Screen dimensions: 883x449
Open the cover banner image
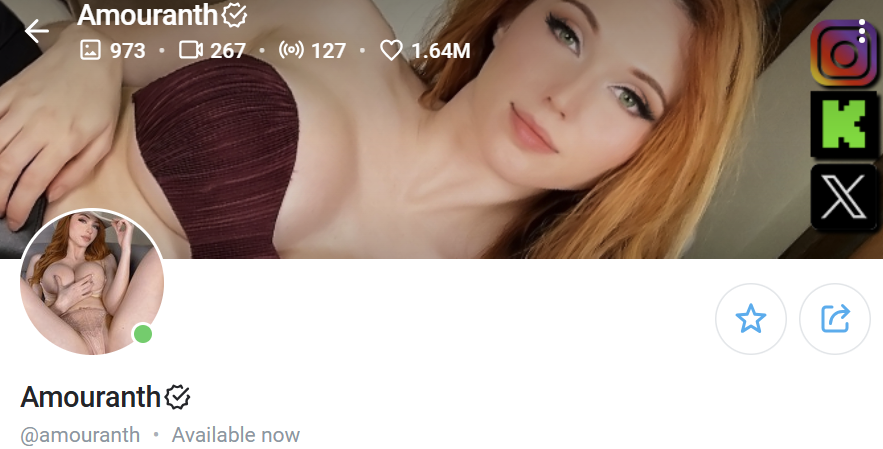(442, 129)
